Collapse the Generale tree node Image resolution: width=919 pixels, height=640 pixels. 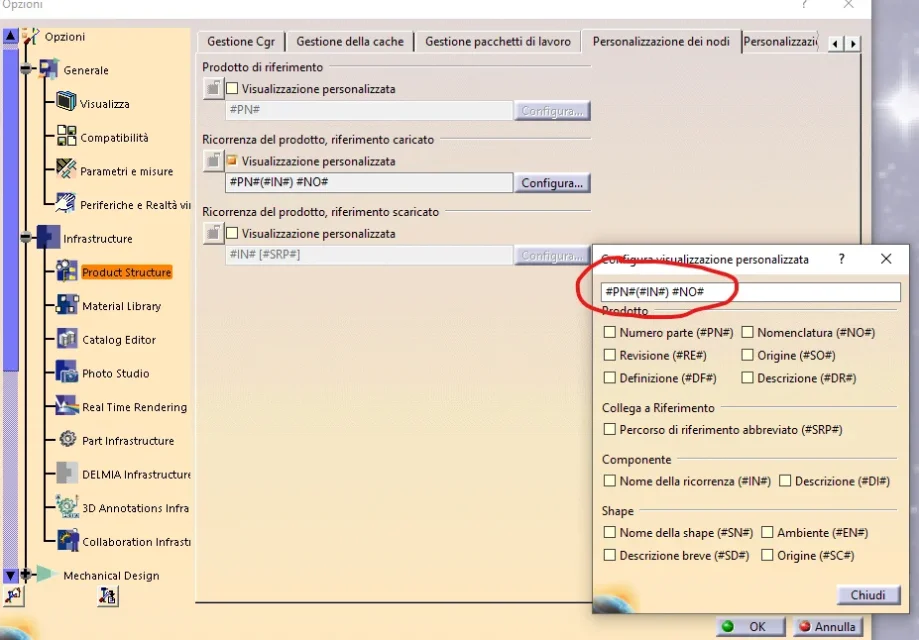click(26, 70)
